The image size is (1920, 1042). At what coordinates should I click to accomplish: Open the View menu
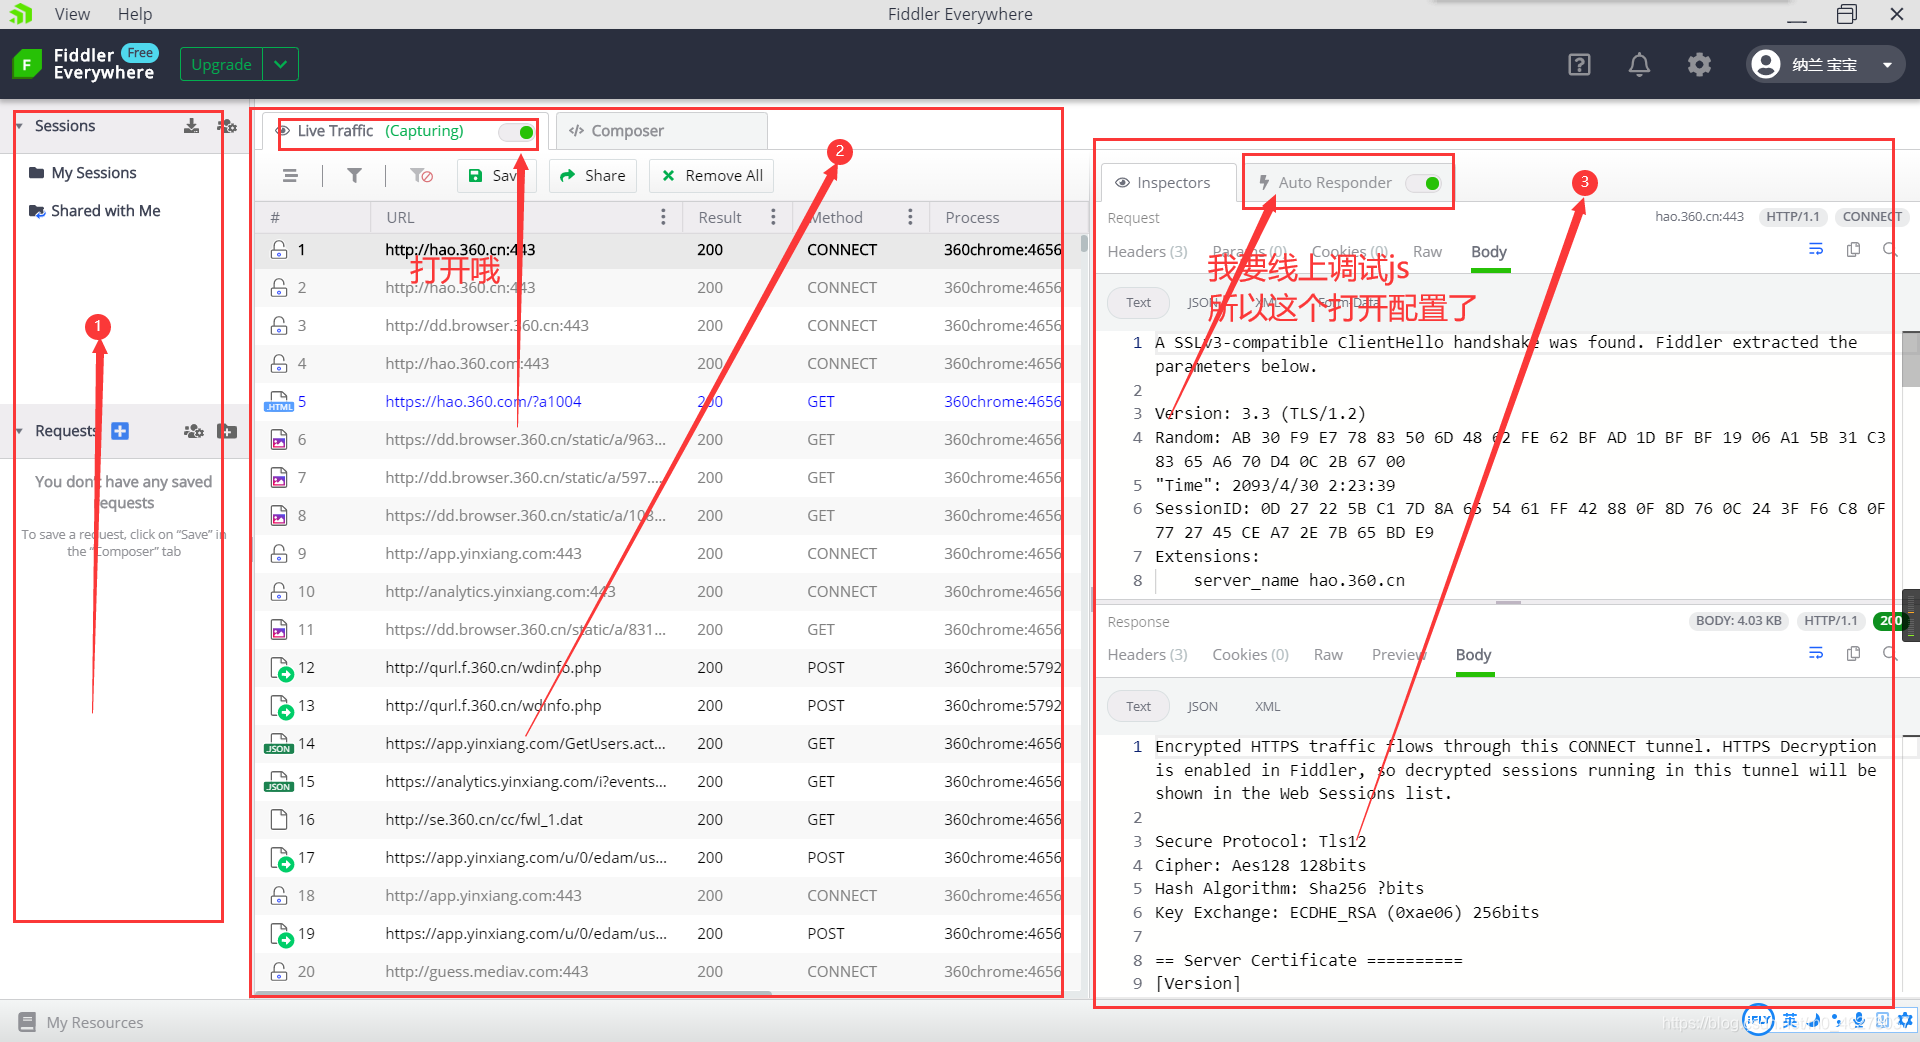72,14
